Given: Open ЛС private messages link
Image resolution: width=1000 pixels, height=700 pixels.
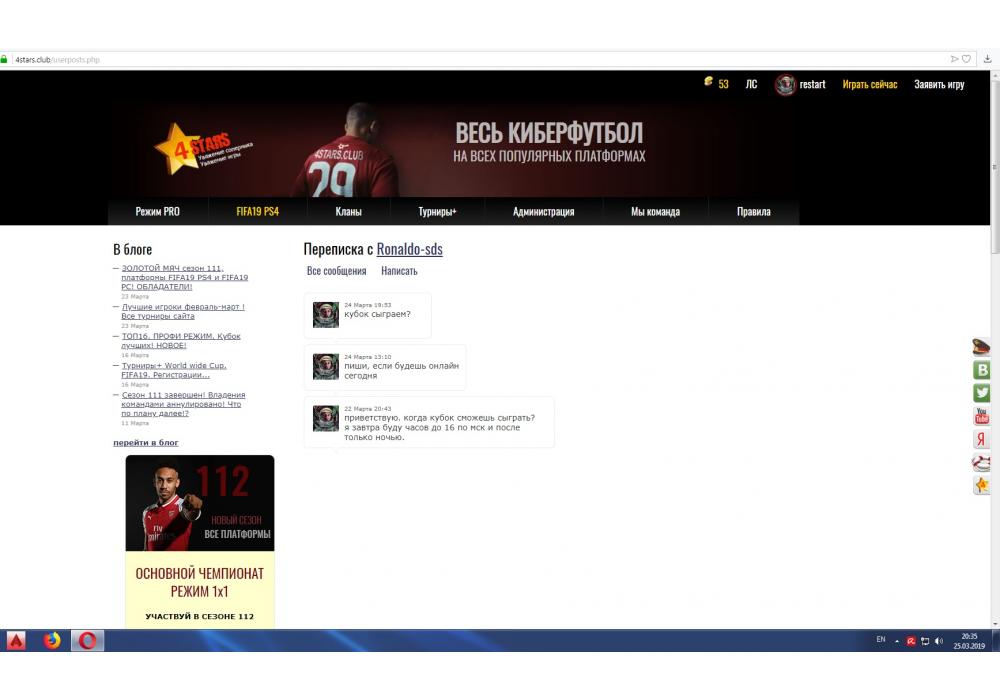Looking at the screenshot, I should 751,84.
